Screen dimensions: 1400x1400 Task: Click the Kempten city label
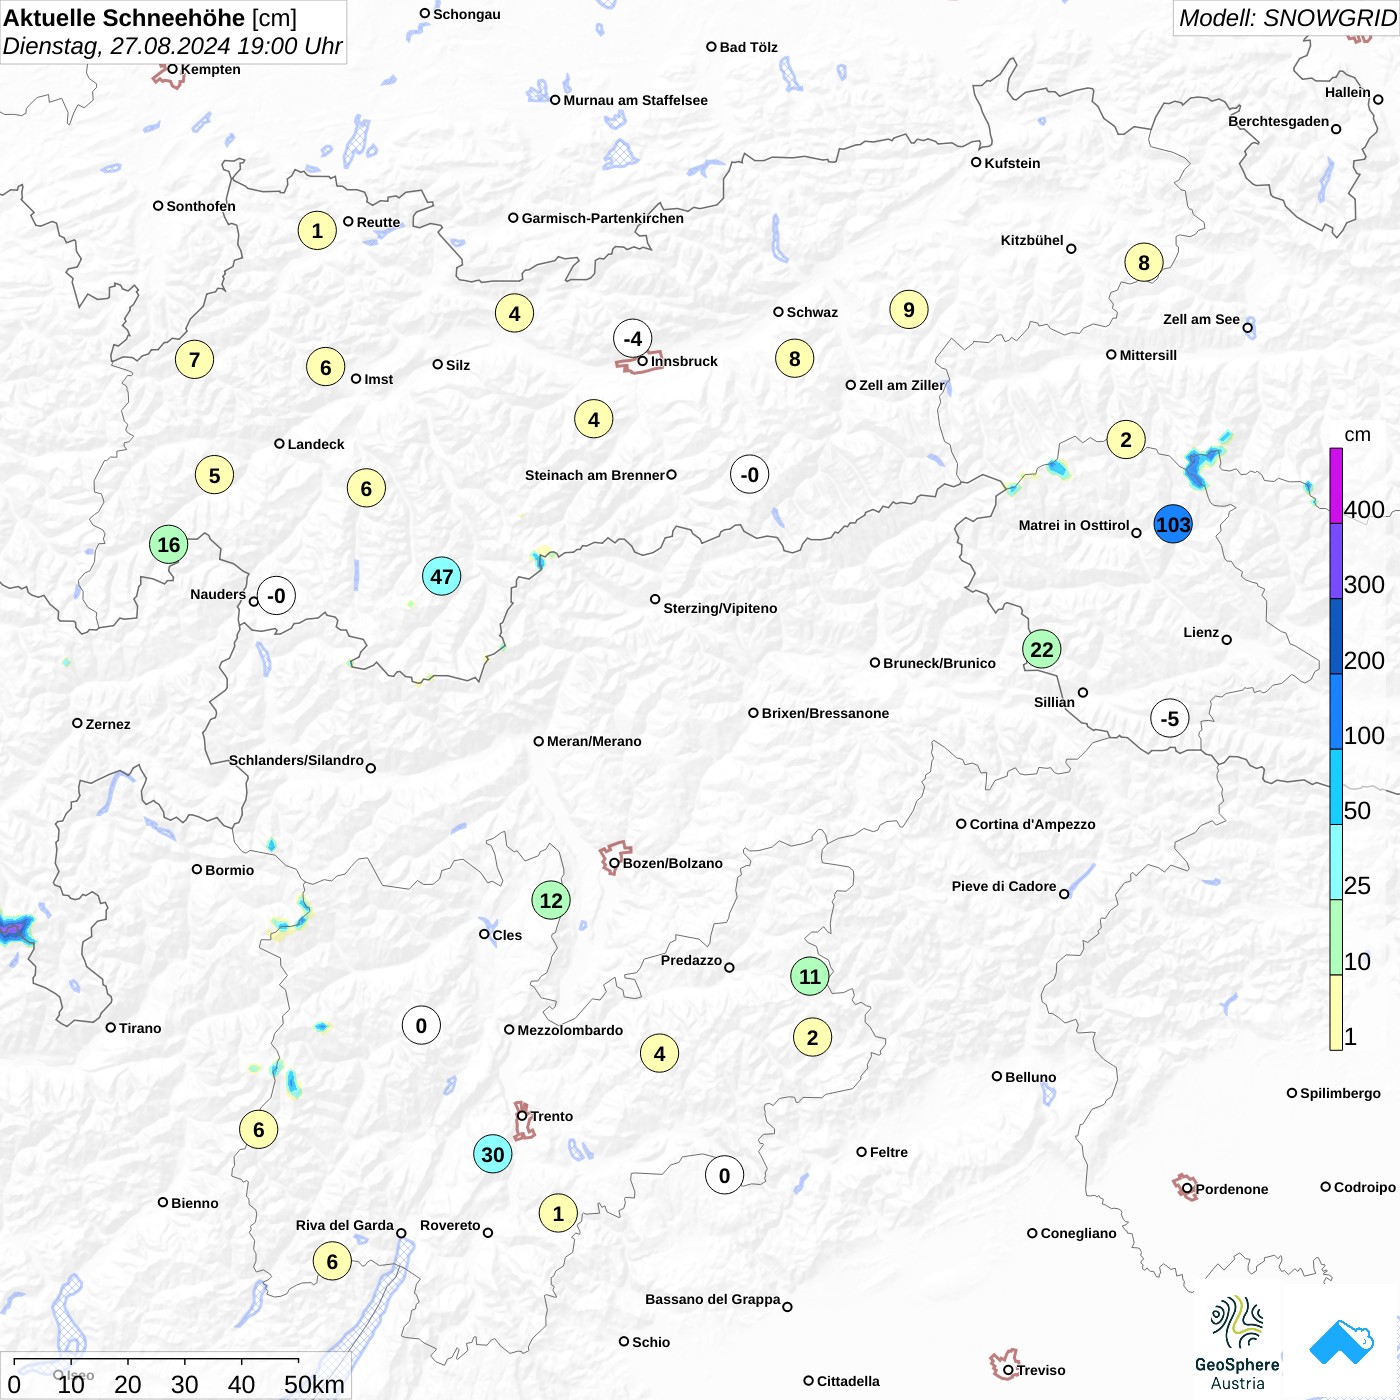(211, 69)
